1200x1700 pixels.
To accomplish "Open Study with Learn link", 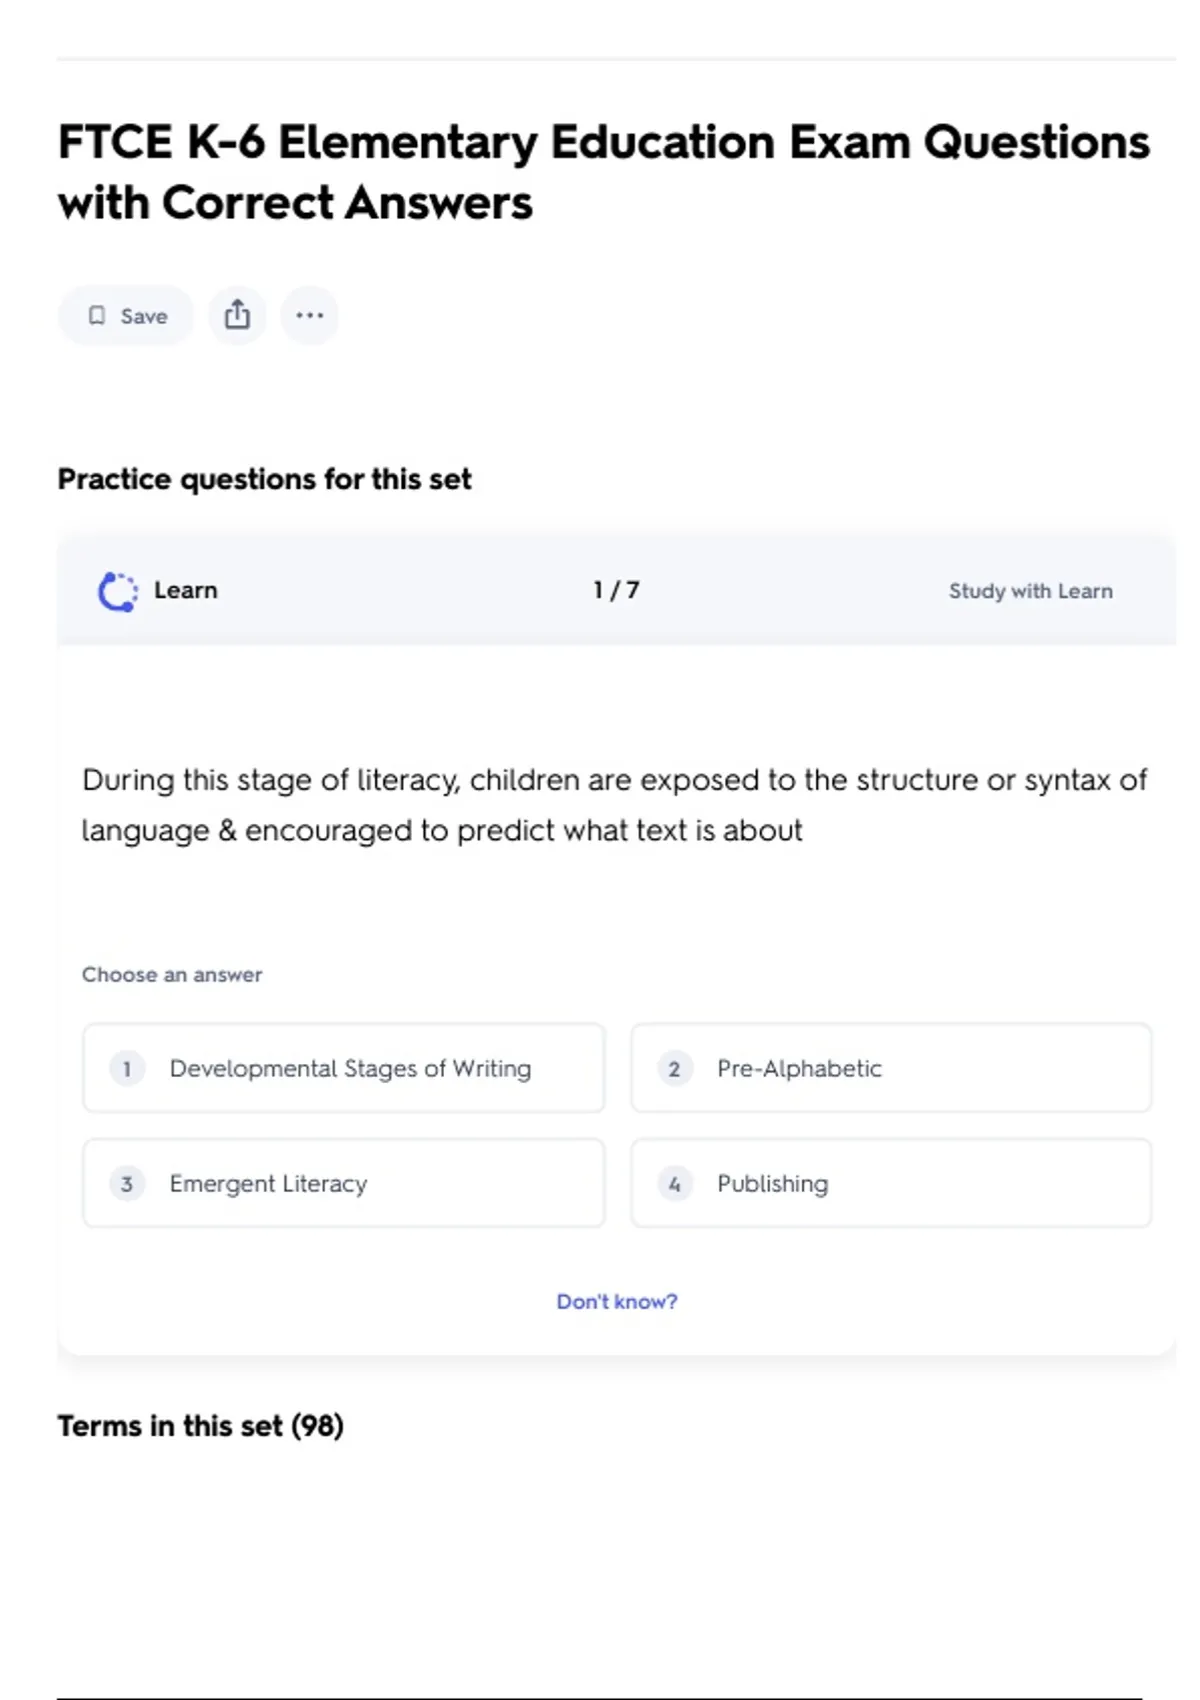I will (x=1030, y=591).
